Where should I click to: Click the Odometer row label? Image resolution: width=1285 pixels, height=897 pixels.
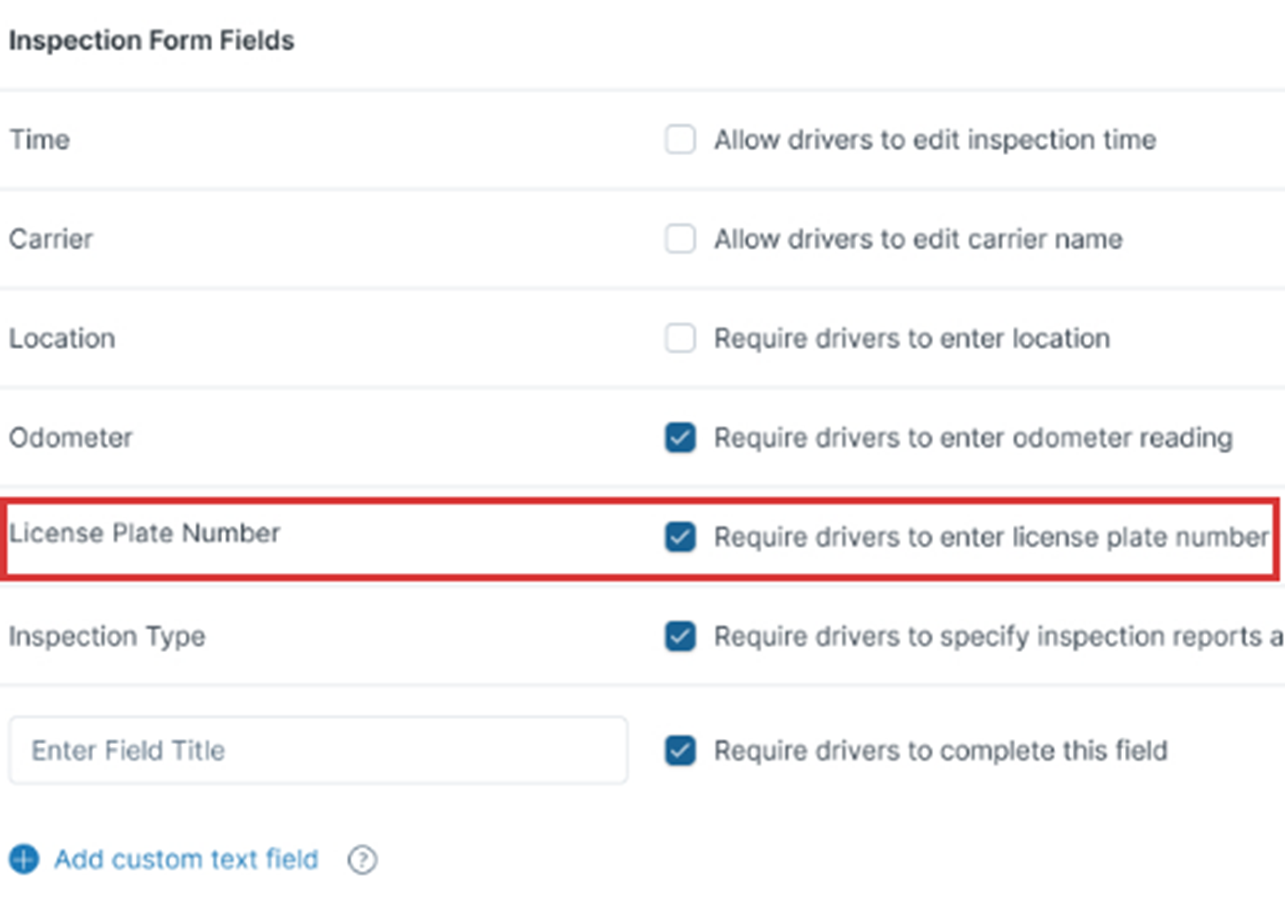(71, 437)
